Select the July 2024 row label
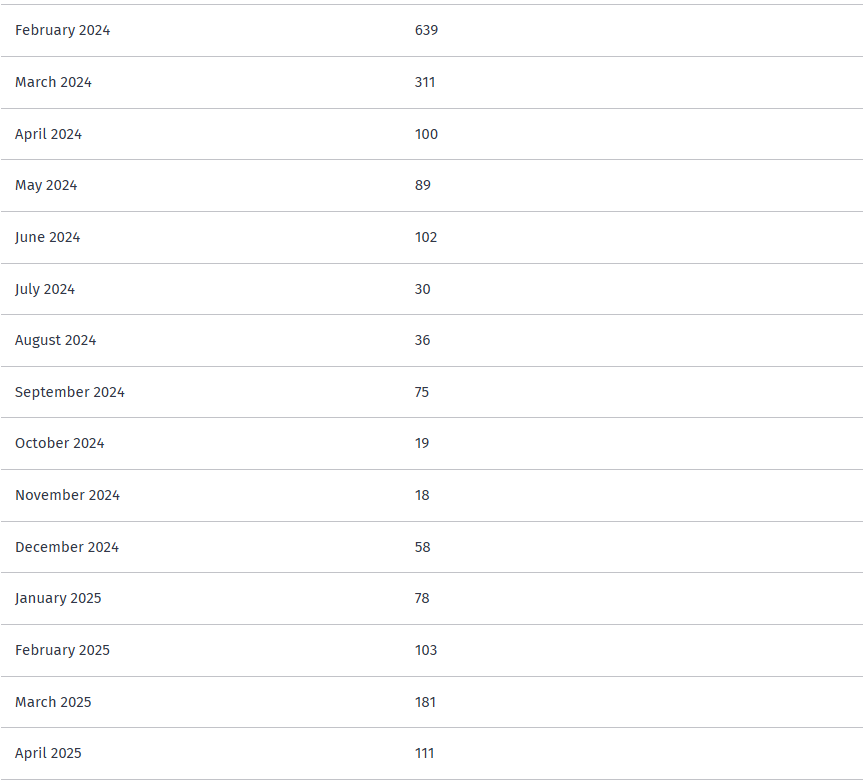Screen dimensions: 865x780 (x=45, y=289)
